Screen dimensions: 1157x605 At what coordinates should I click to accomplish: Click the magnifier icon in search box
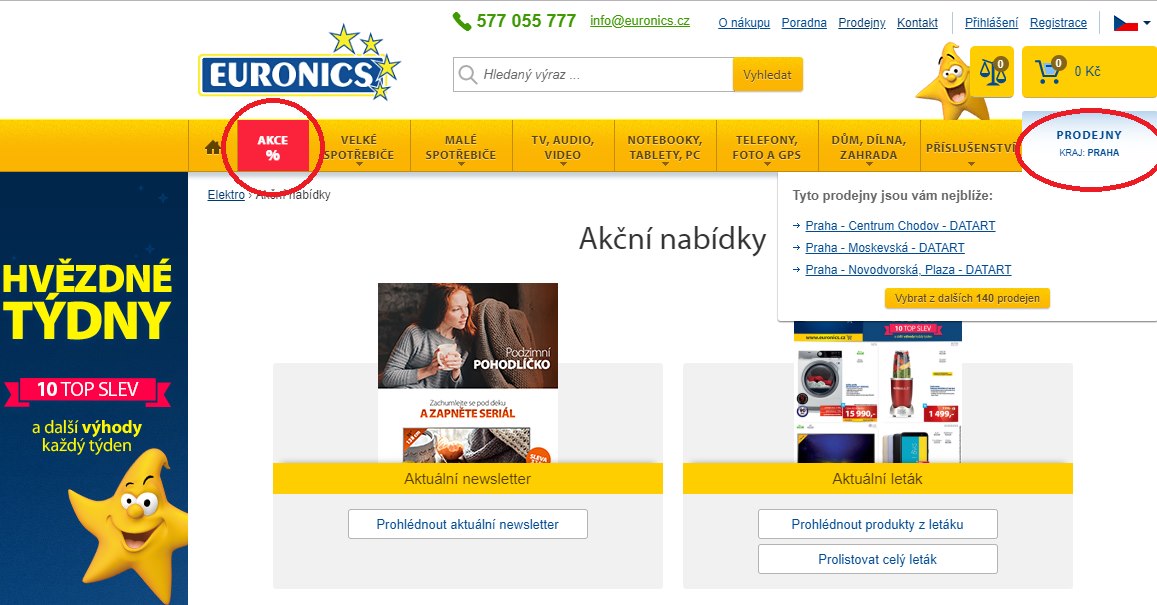click(x=468, y=75)
